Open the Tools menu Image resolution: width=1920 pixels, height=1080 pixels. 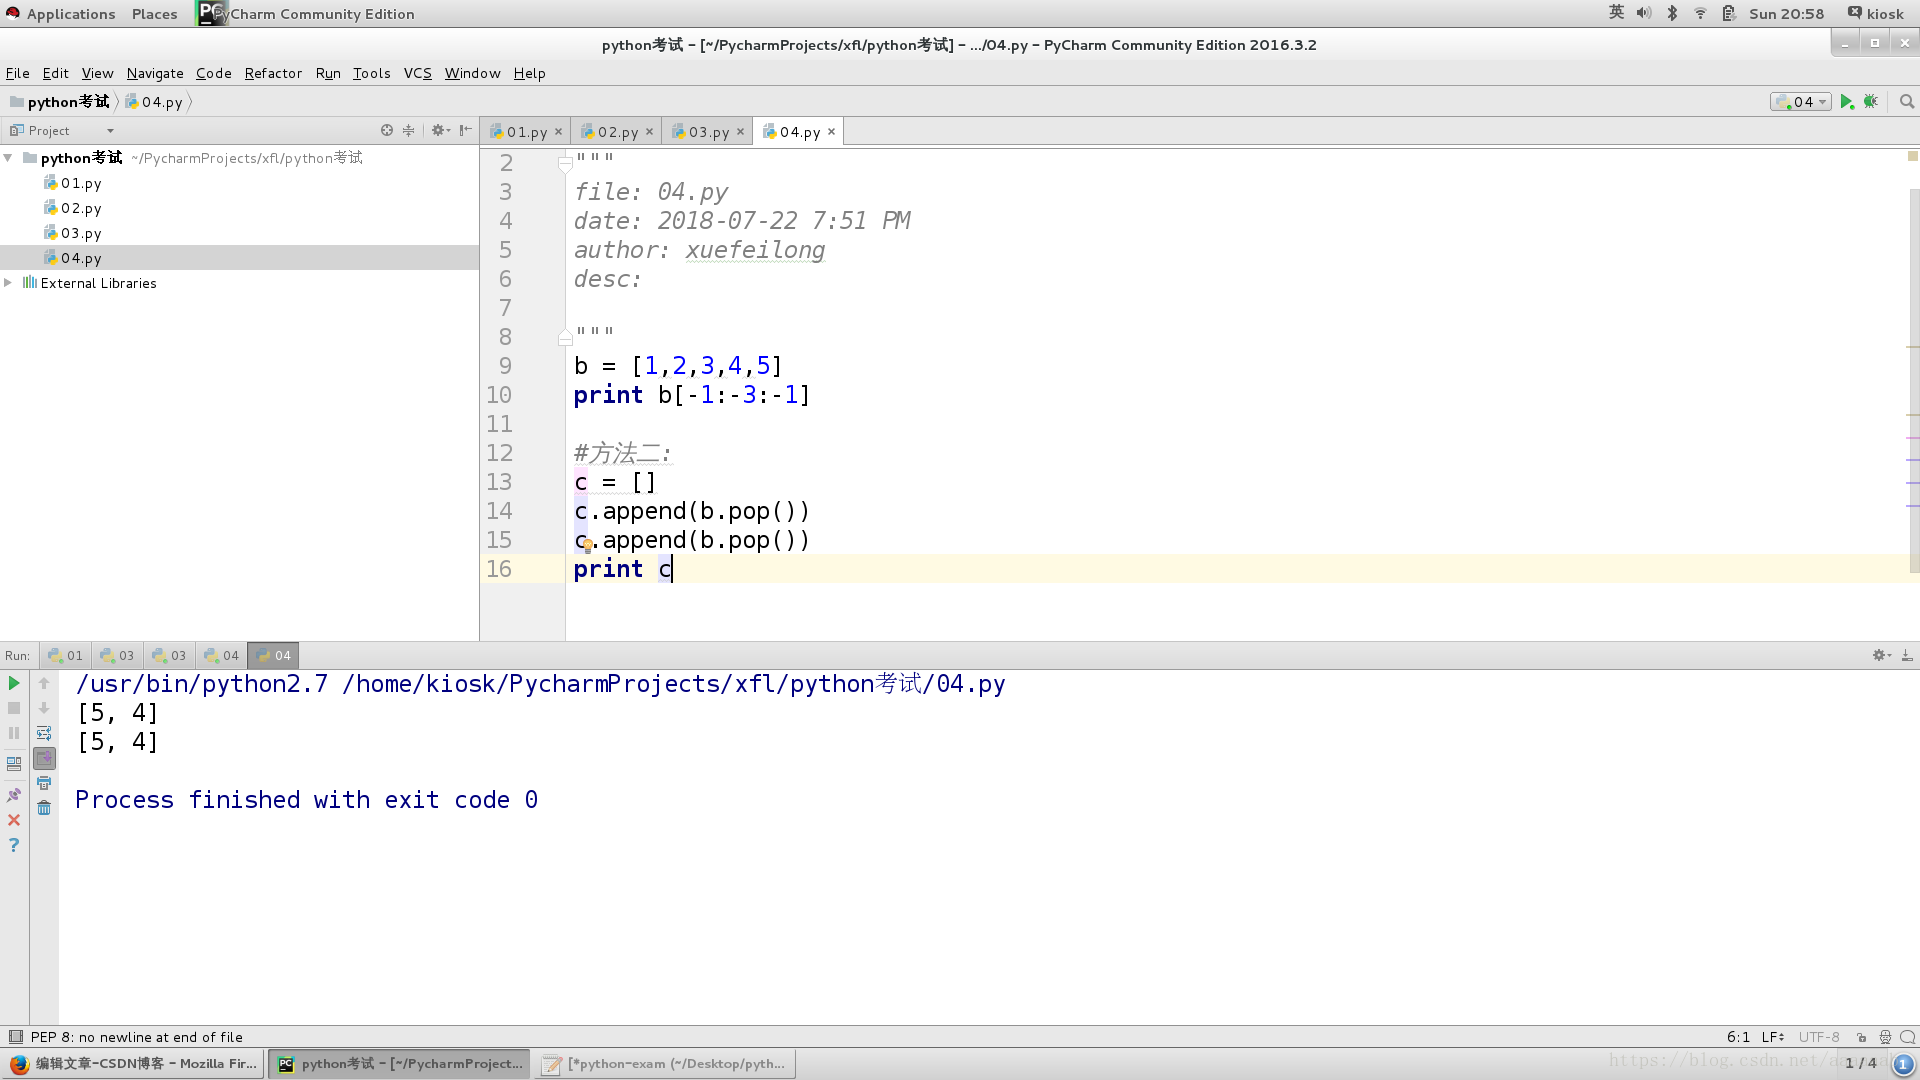pos(371,73)
